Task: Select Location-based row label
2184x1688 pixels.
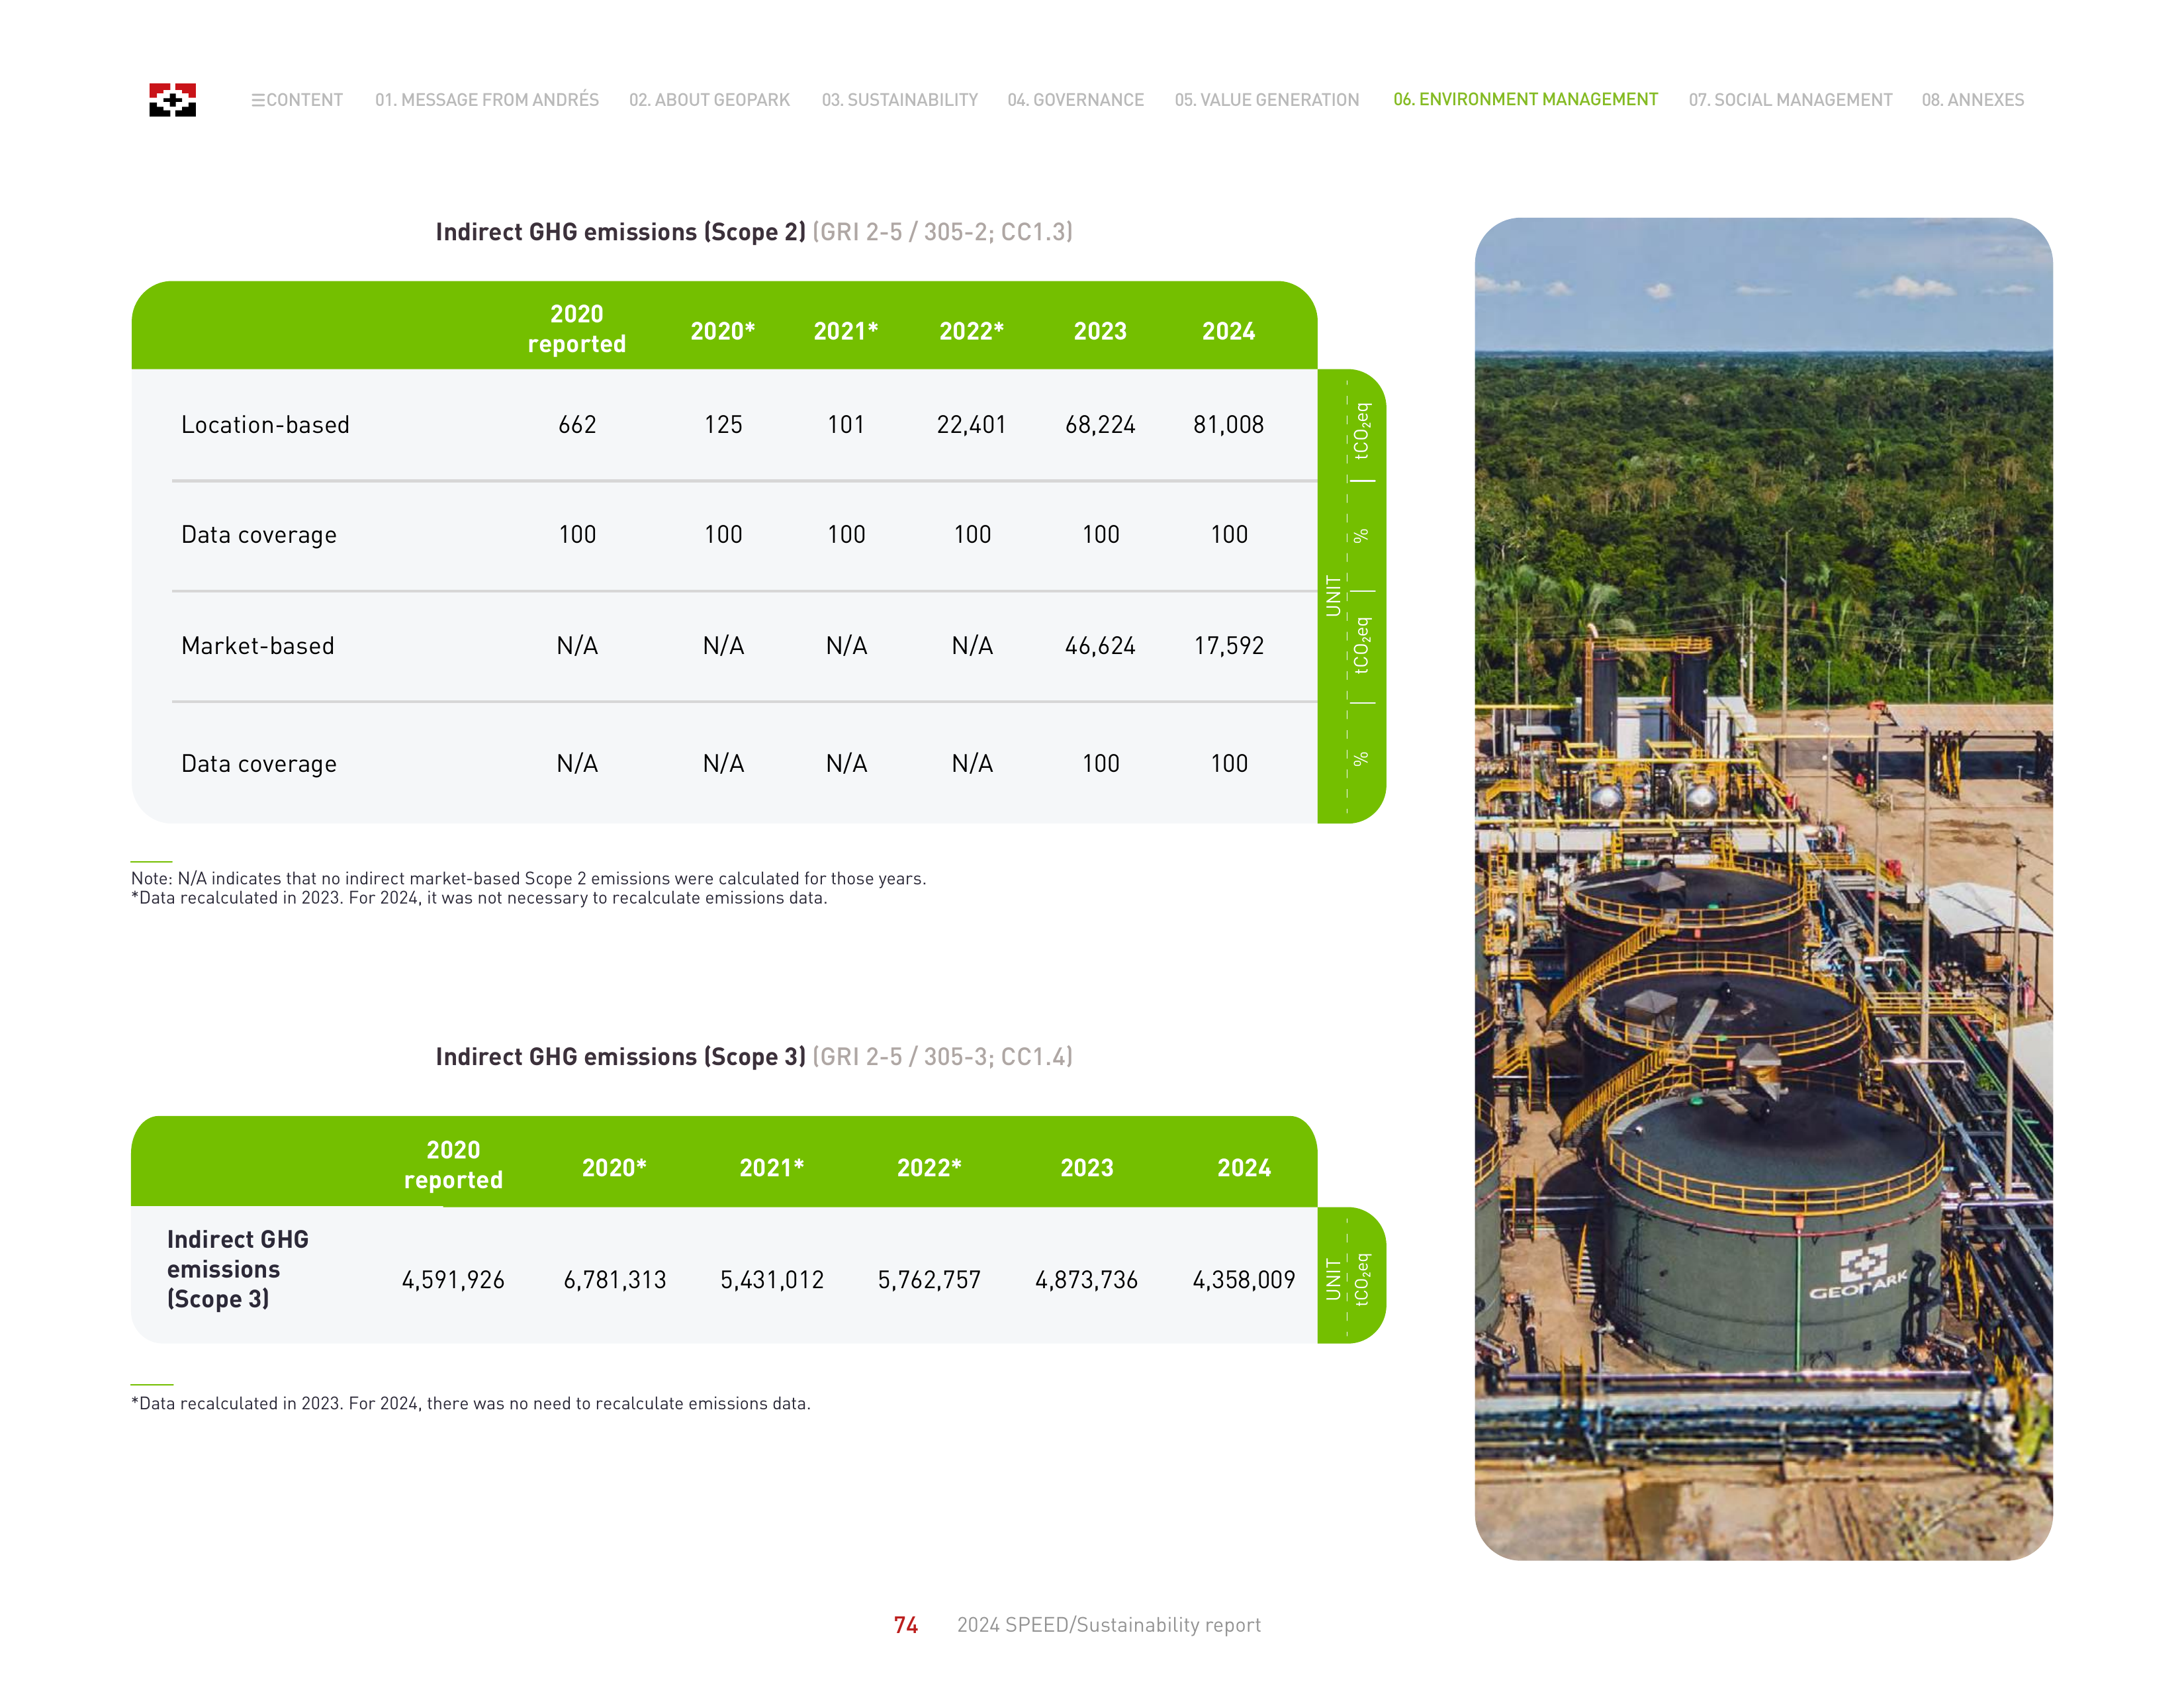Action: (x=265, y=425)
